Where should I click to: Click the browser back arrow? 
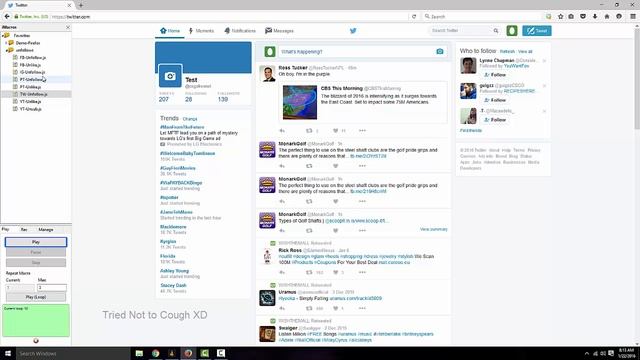[7, 16]
